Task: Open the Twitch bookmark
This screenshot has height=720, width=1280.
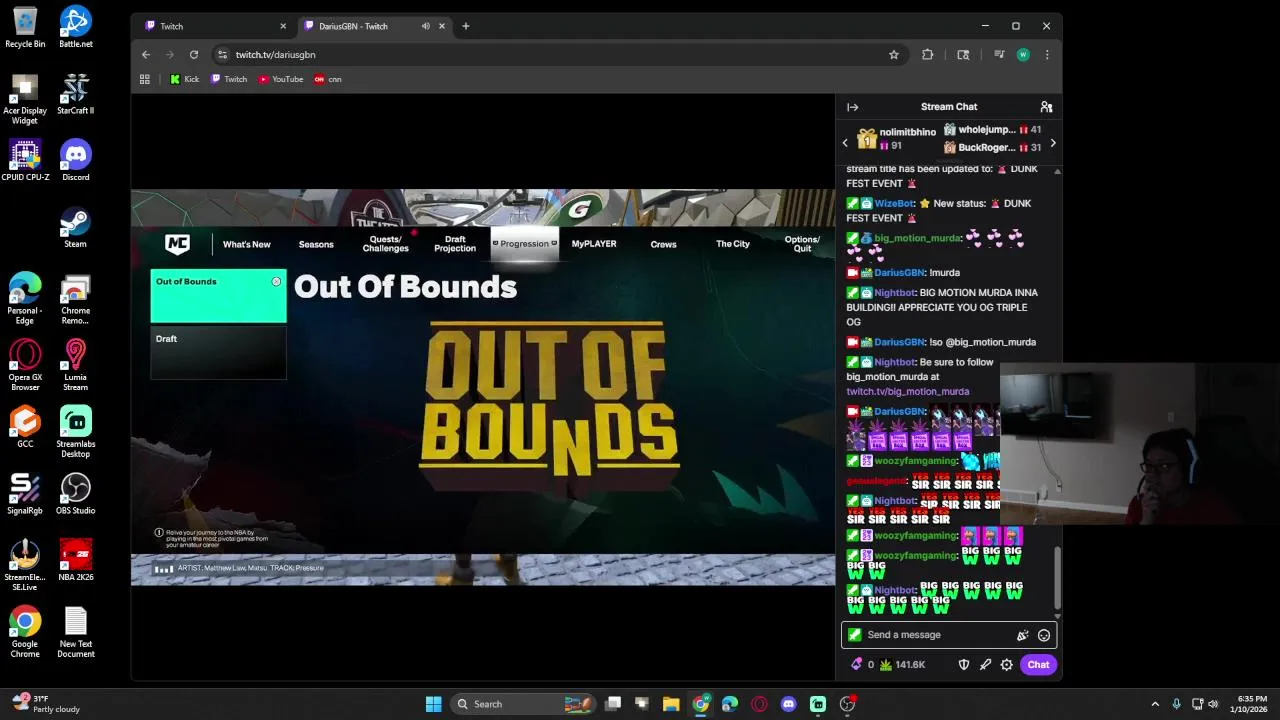Action: [229, 79]
